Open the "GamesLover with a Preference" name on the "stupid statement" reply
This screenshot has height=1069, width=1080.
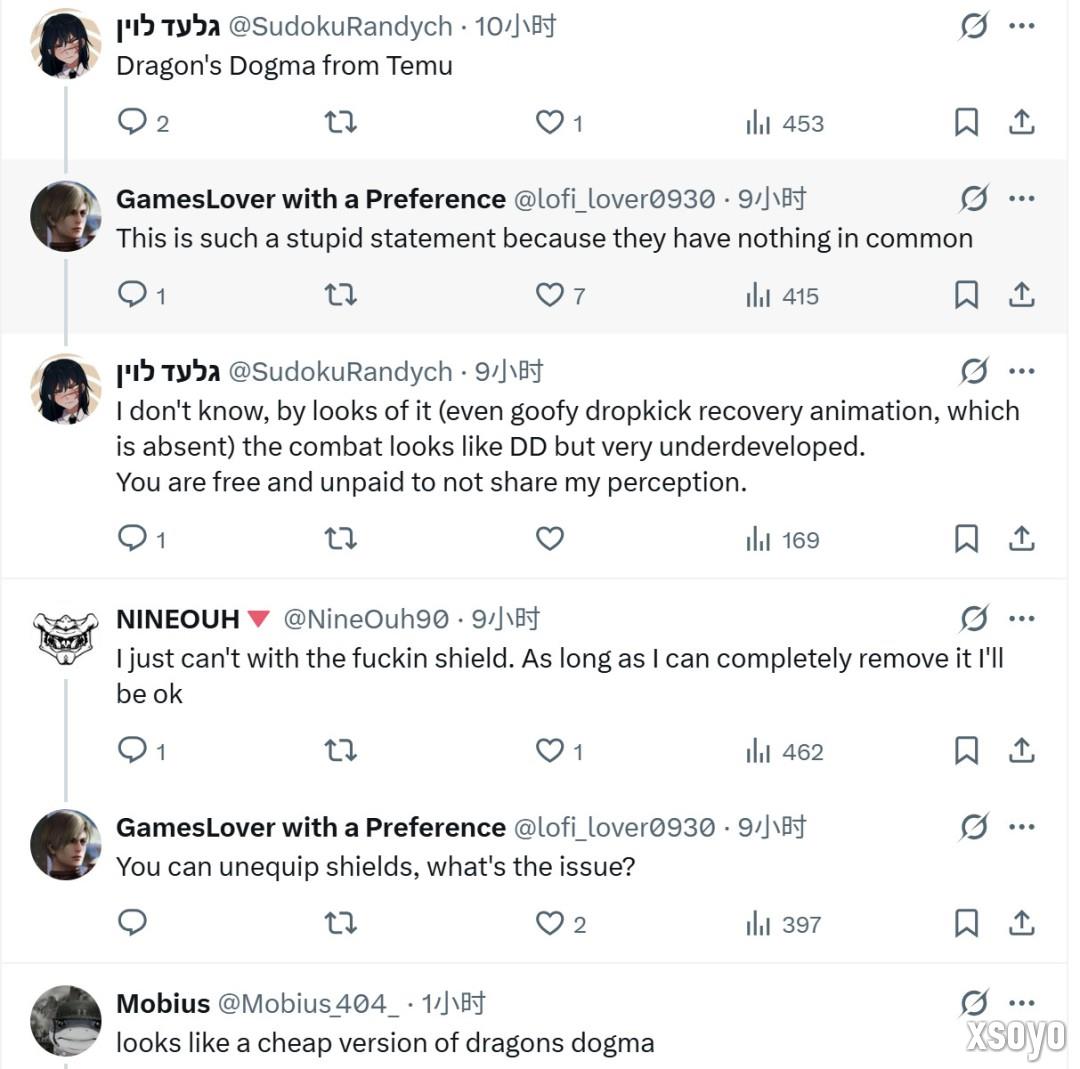tap(310, 199)
